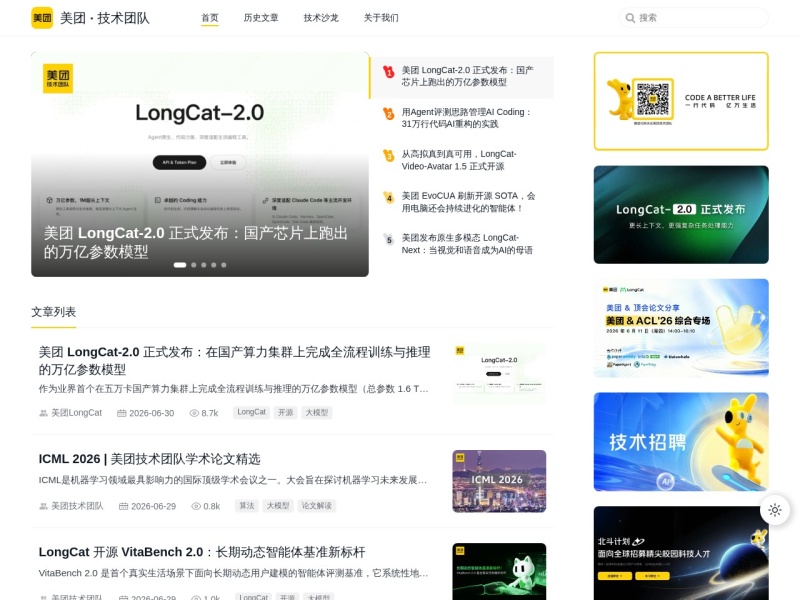Open 美团 & ACL'26 综合专场 banner
The image size is (800, 600).
point(681,328)
